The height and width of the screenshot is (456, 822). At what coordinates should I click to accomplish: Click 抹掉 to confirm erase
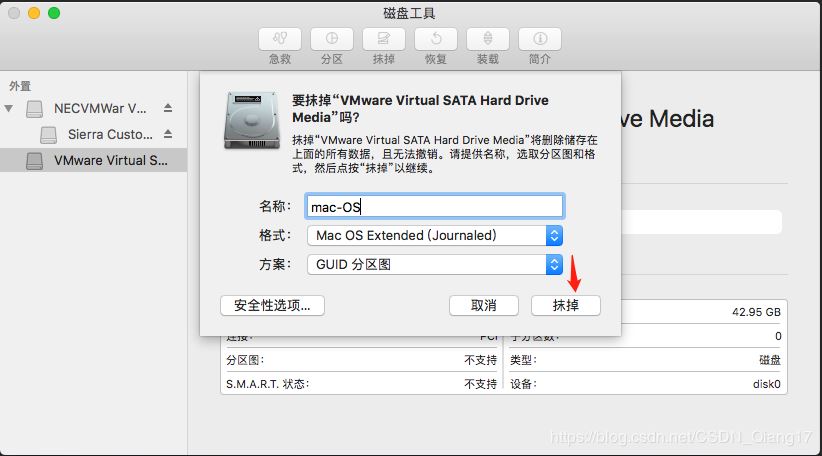coord(566,305)
